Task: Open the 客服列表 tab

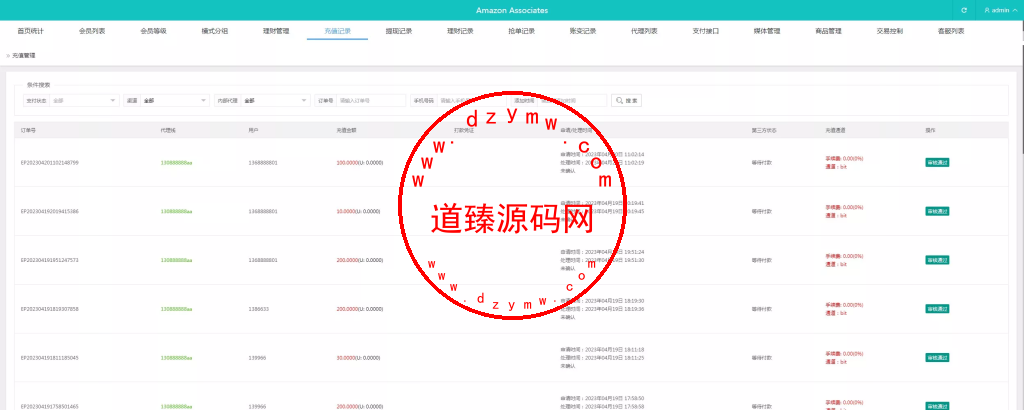Action: tap(951, 31)
